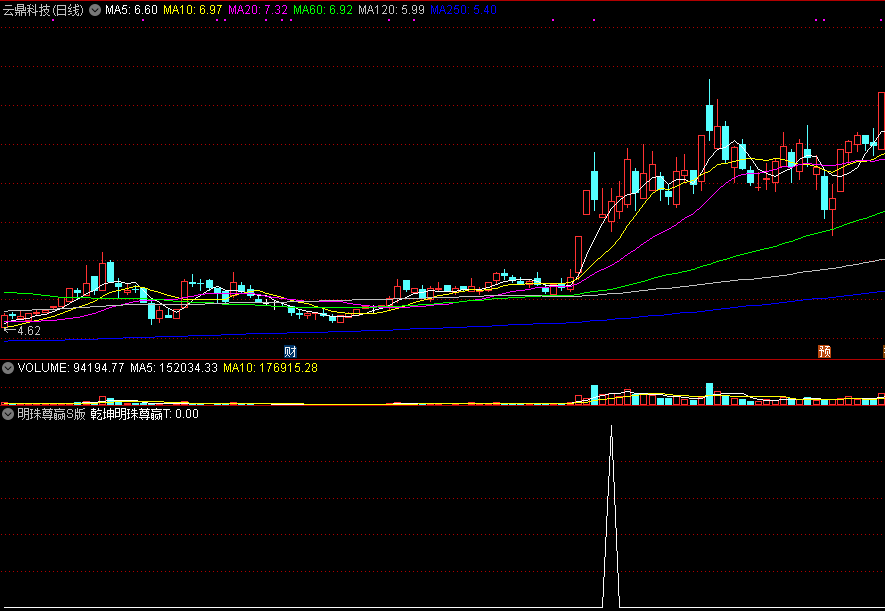Click the 明珠尊赢S版 indicator name

(x=51, y=414)
